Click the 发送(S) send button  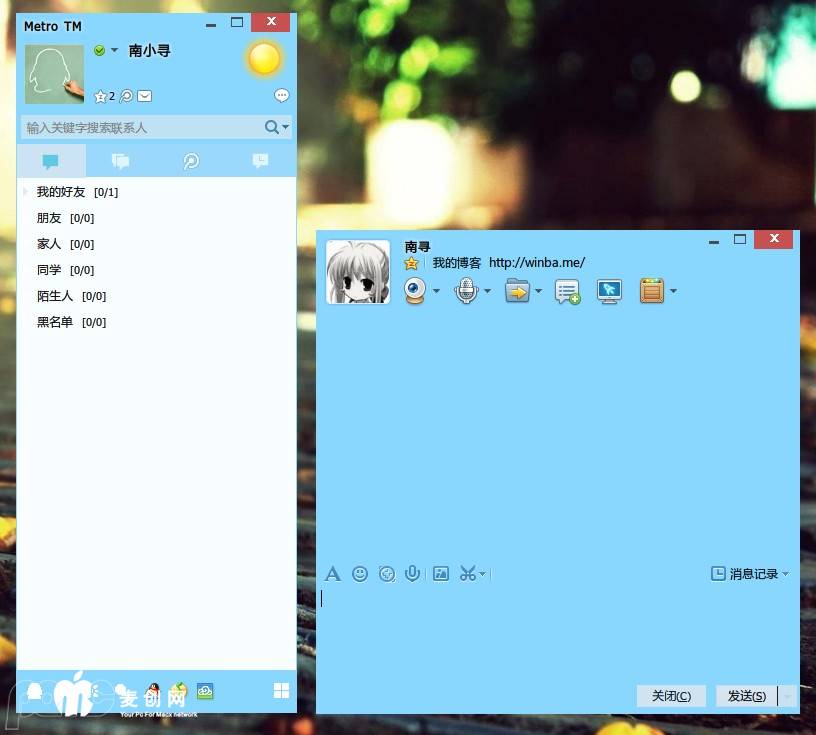(746, 696)
